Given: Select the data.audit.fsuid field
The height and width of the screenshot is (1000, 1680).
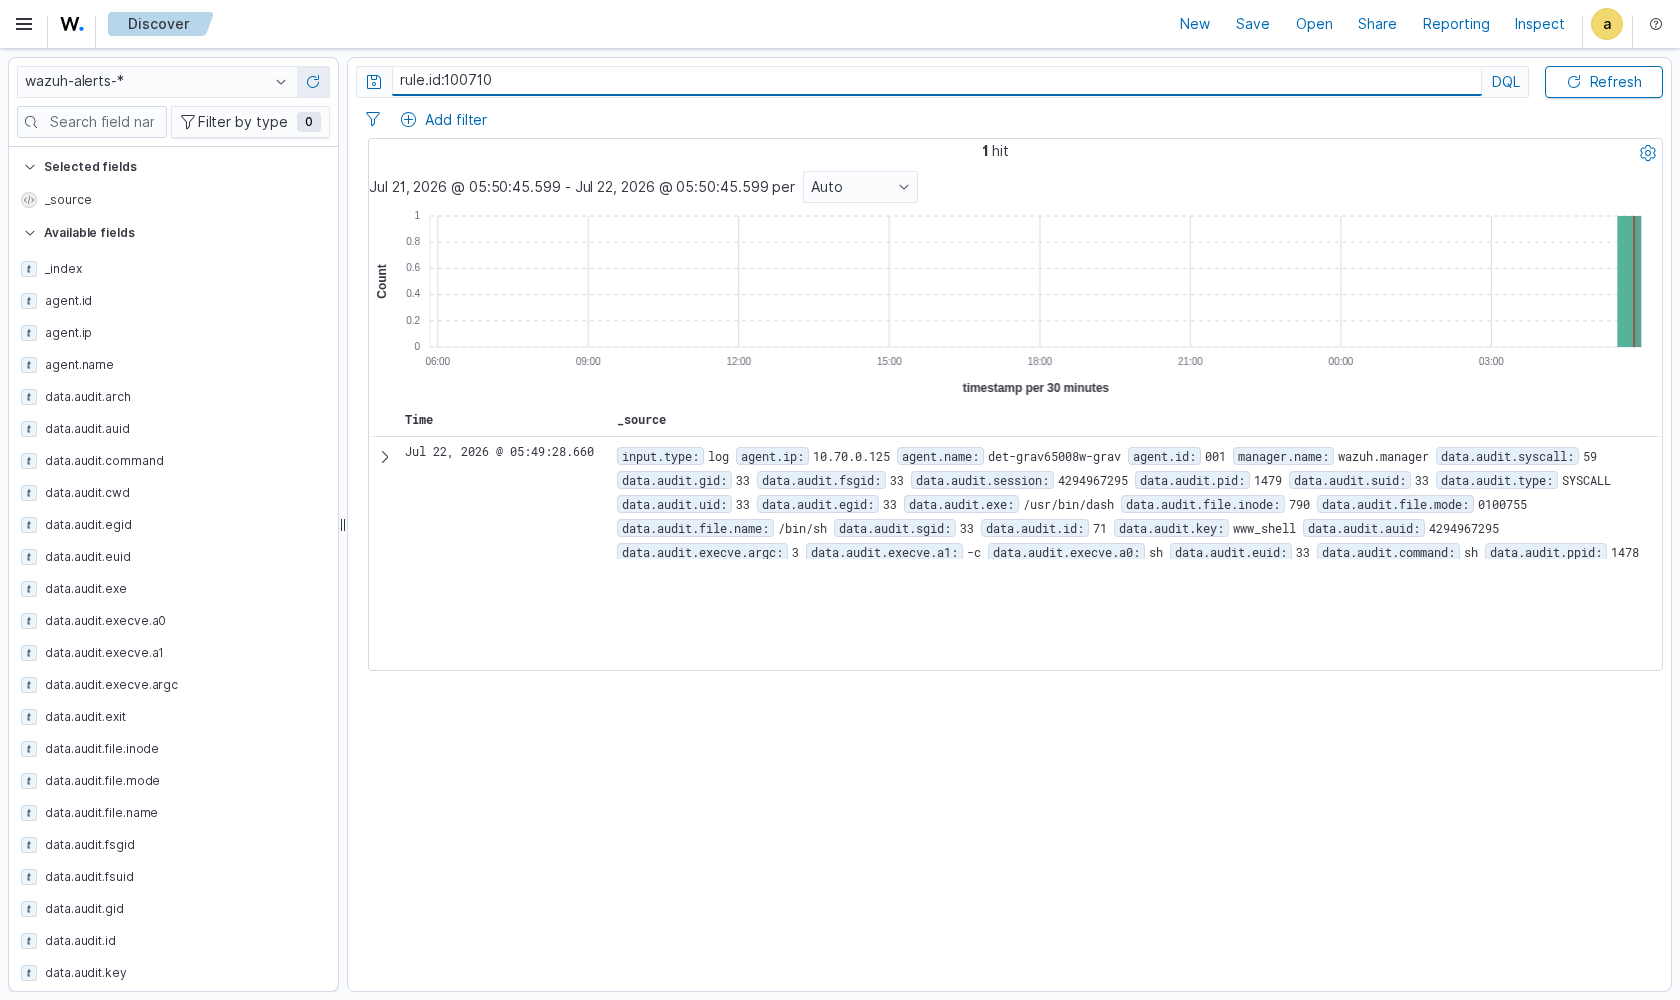Looking at the screenshot, I should click(89, 877).
